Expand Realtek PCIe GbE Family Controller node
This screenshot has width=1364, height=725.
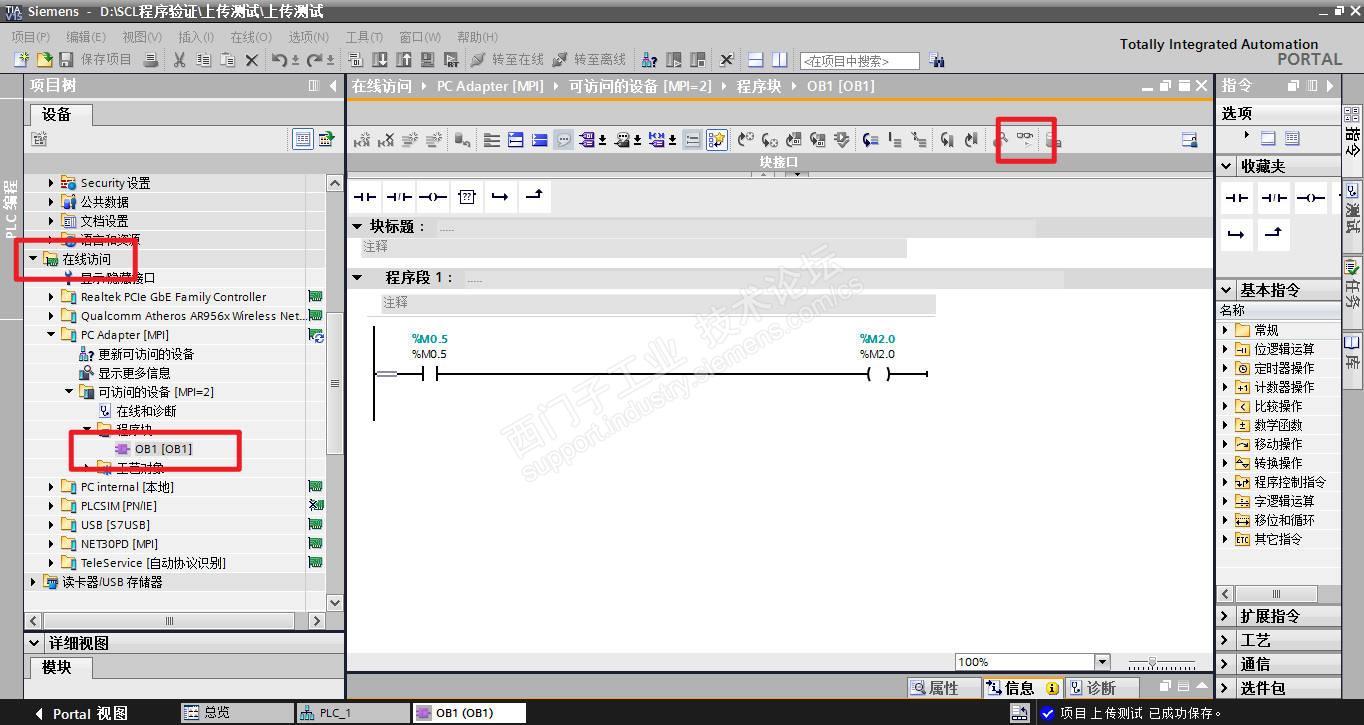[52, 297]
